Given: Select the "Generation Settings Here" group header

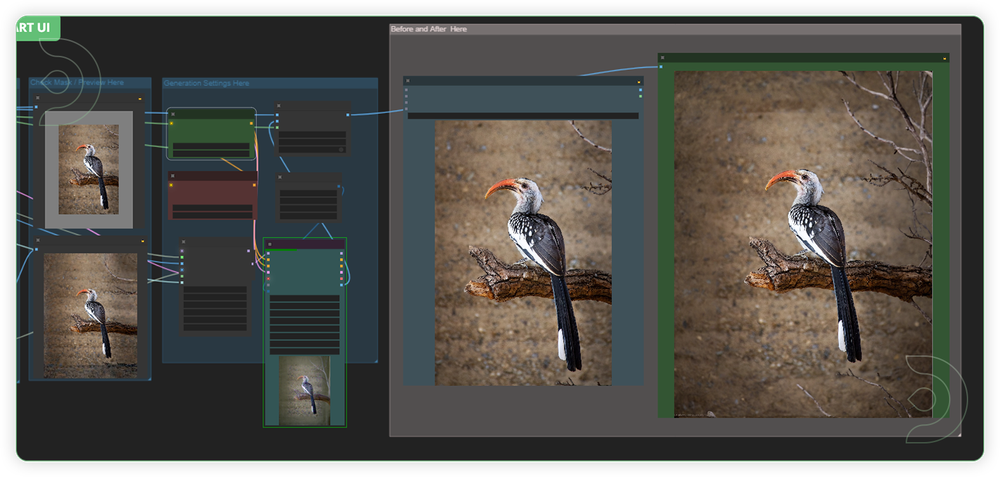Looking at the screenshot, I should [207, 83].
